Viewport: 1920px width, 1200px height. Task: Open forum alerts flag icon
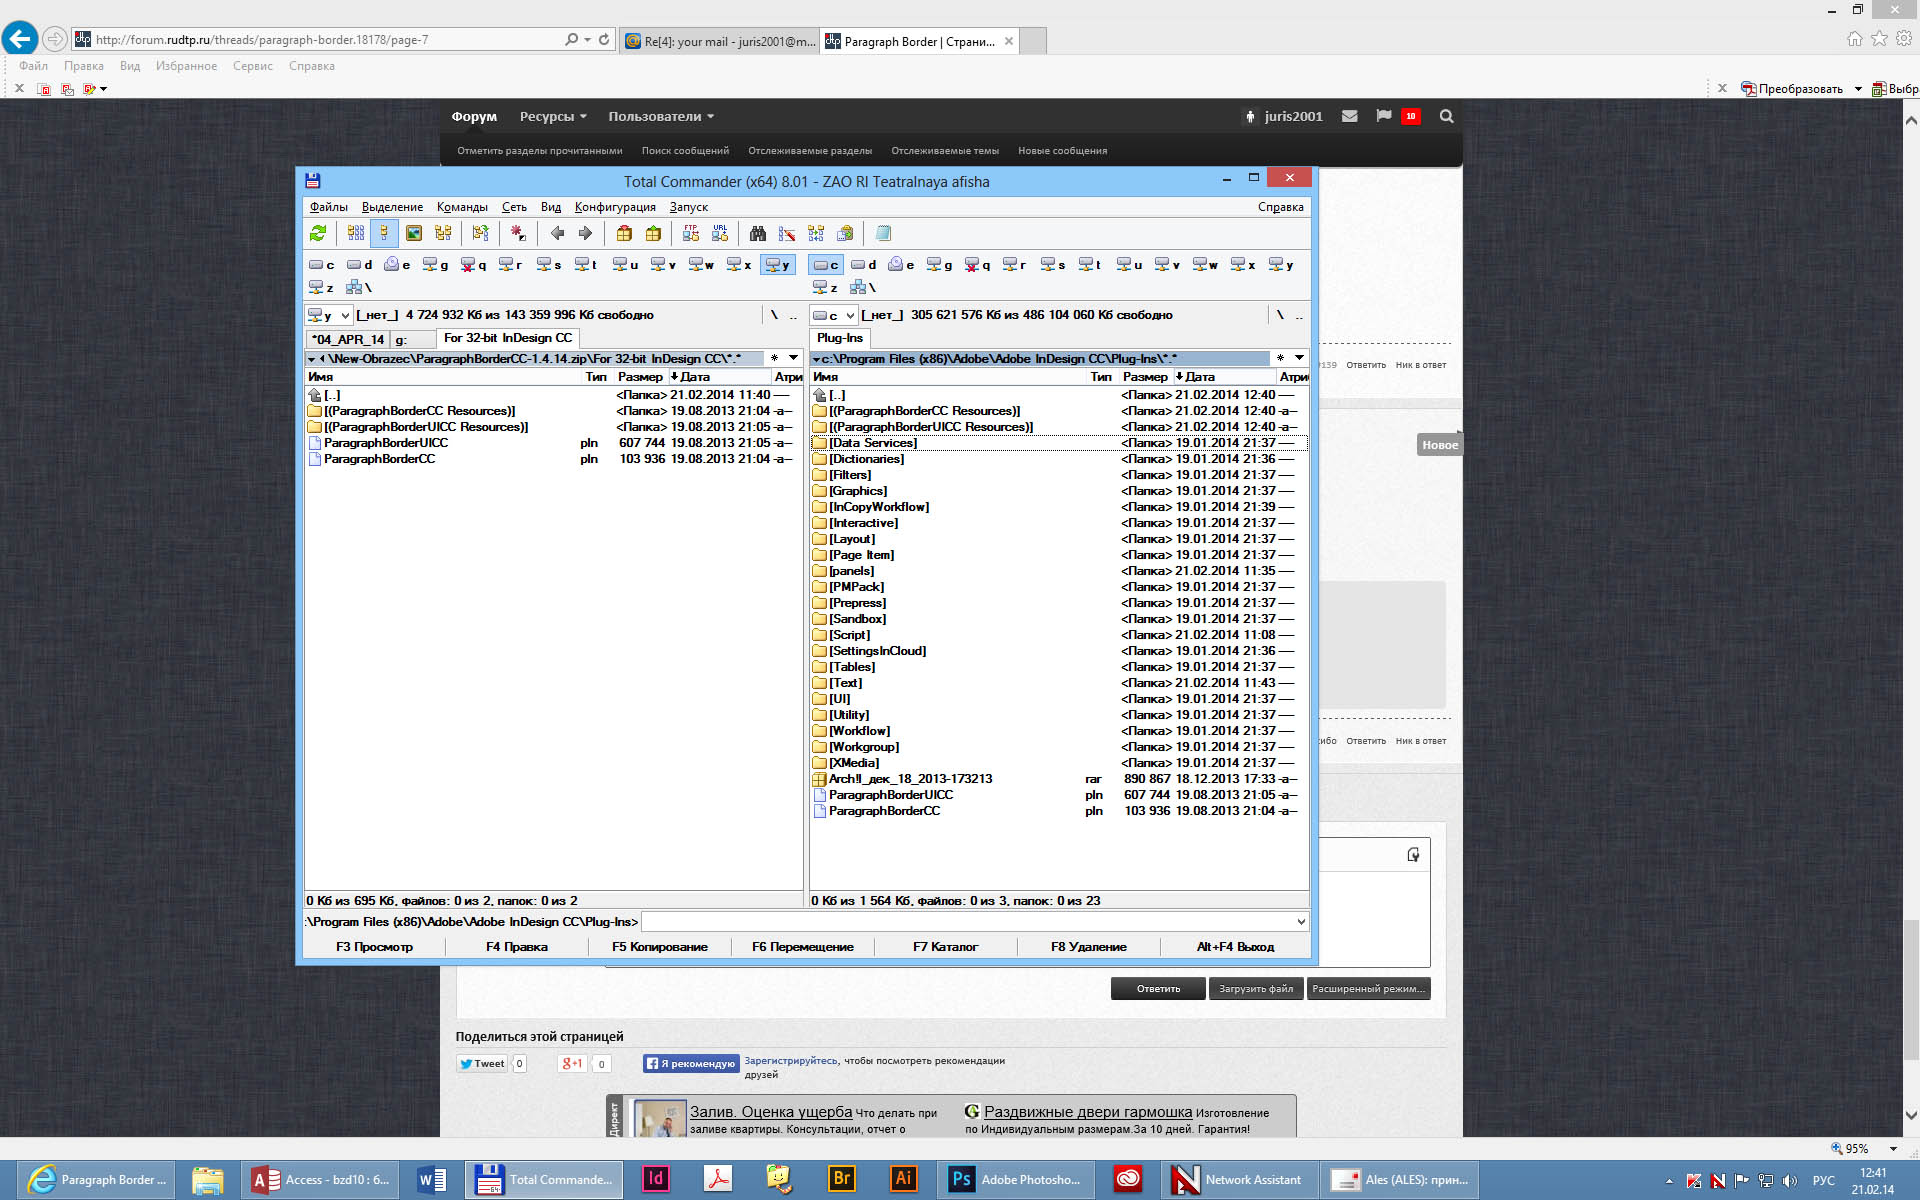click(1383, 116)
